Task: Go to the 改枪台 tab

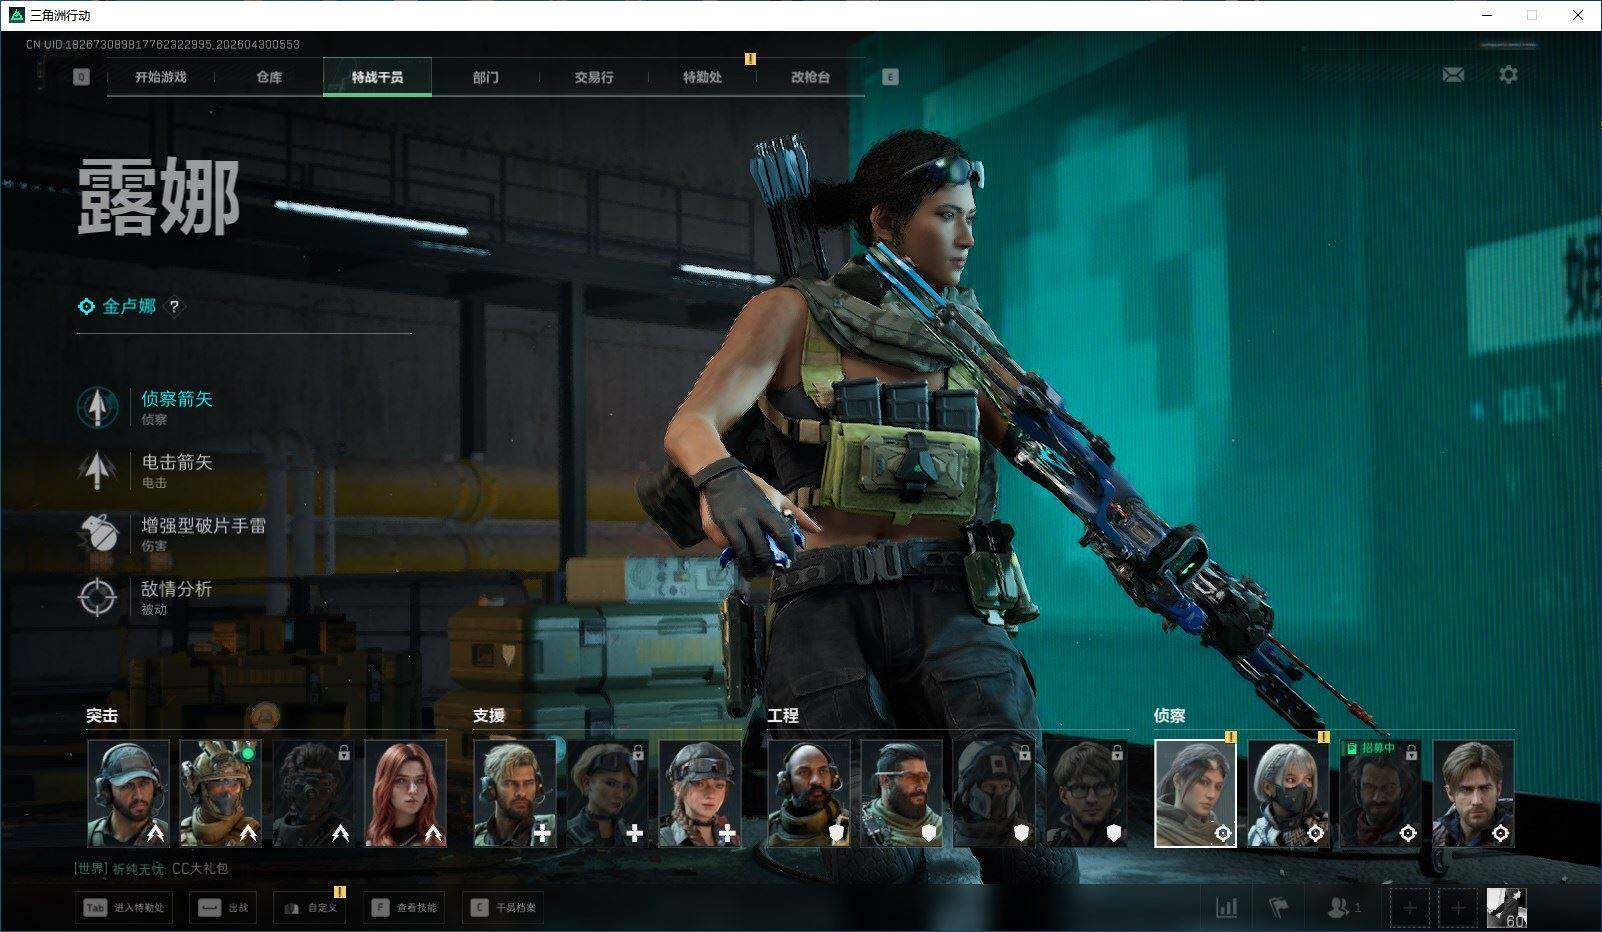Action: [x=810, y=77]
